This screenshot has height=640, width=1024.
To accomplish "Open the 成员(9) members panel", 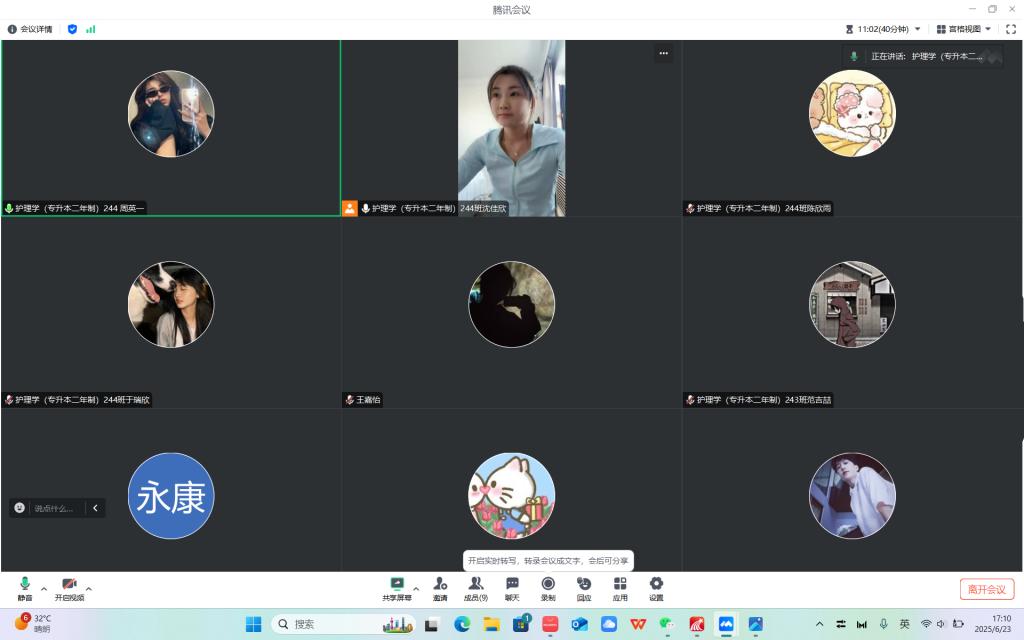I will tap(476, 587).
